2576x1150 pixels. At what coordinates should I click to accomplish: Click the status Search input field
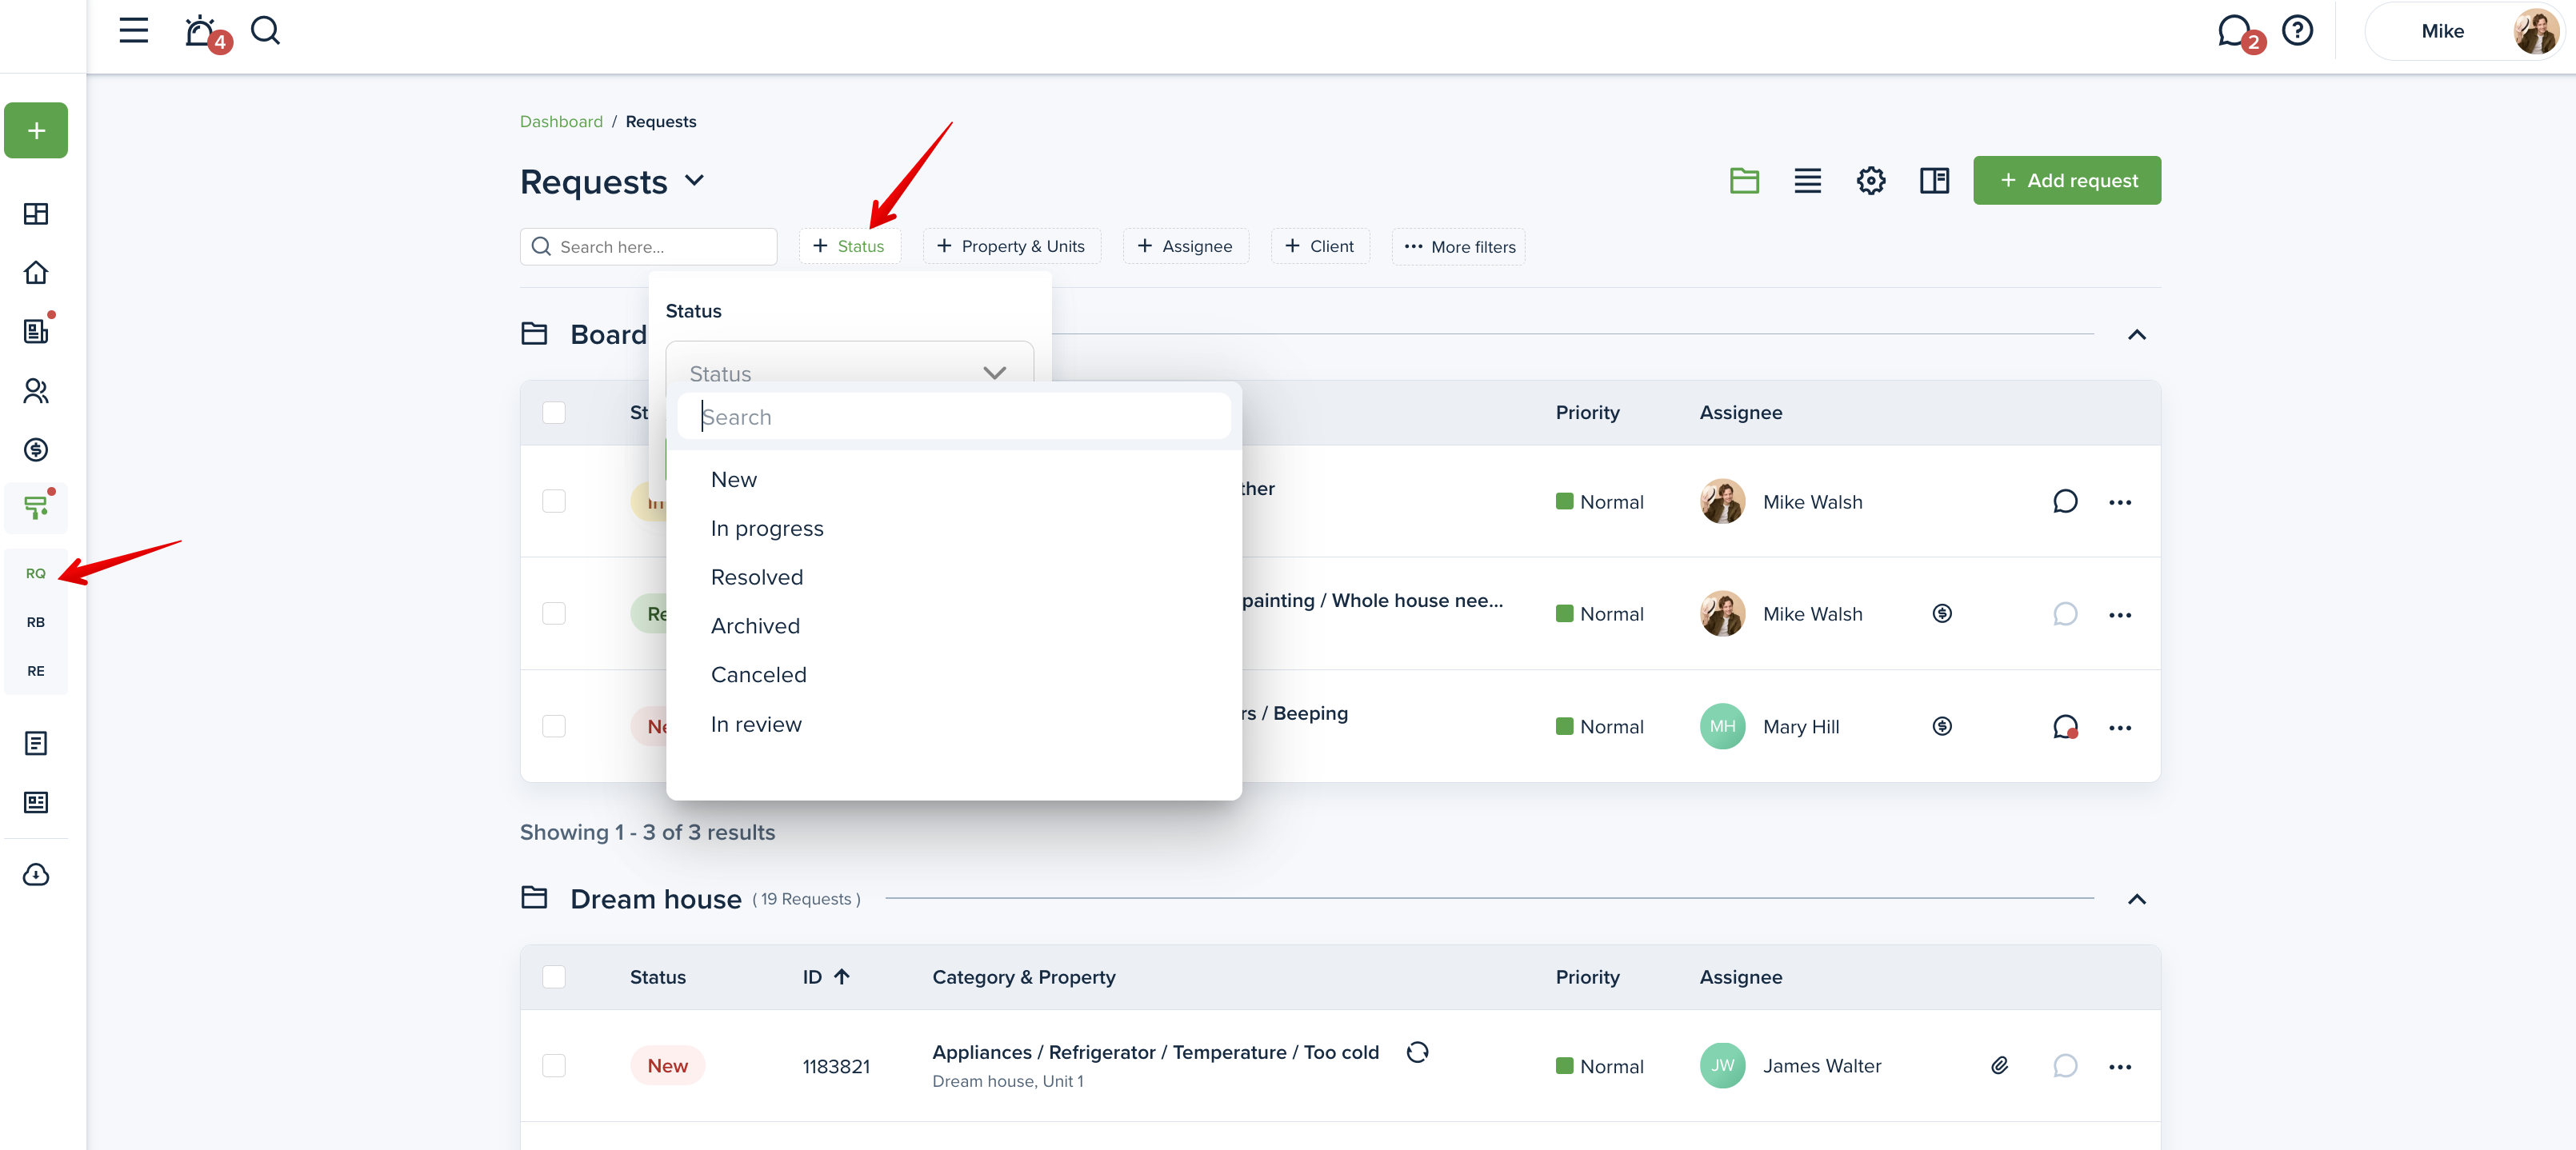(953, 417)
